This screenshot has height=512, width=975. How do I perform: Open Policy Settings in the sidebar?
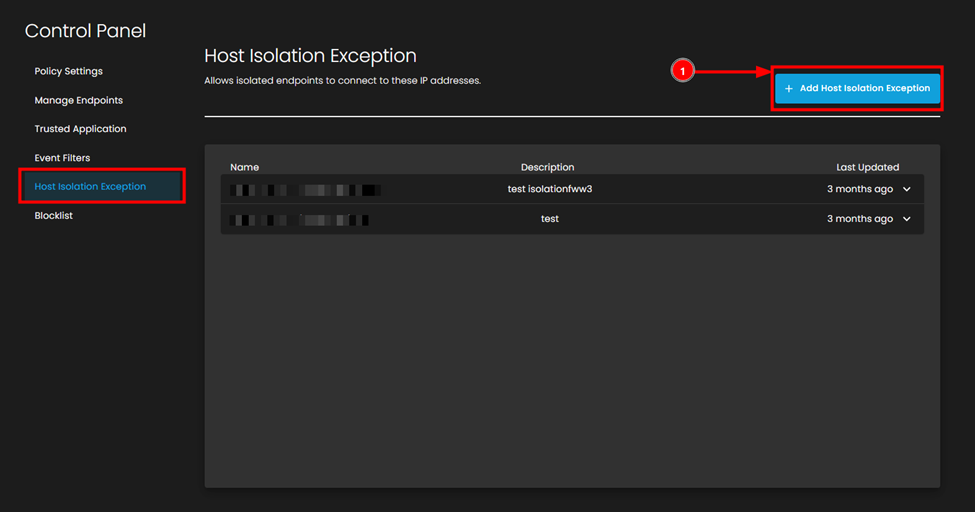[68, 71]
